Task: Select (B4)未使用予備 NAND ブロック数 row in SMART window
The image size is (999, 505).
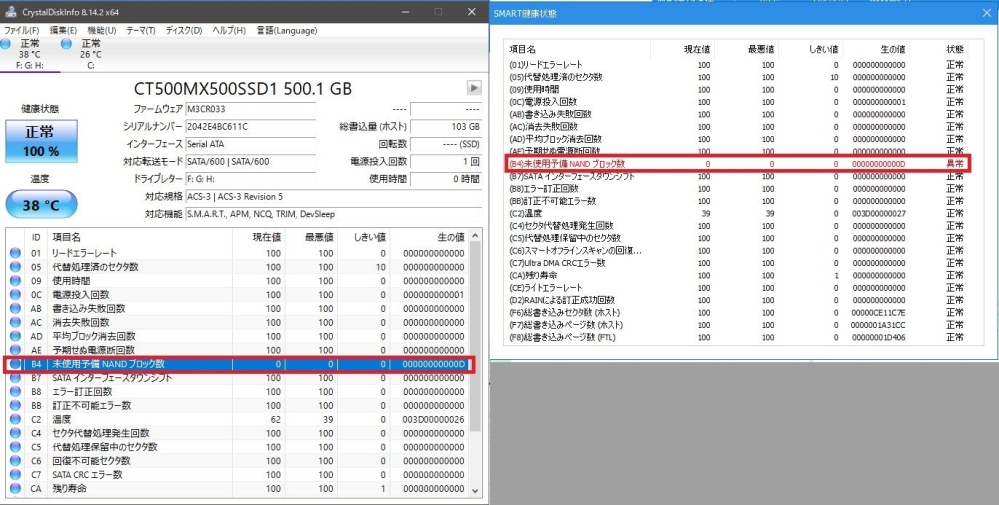Action: coord(737,164)
